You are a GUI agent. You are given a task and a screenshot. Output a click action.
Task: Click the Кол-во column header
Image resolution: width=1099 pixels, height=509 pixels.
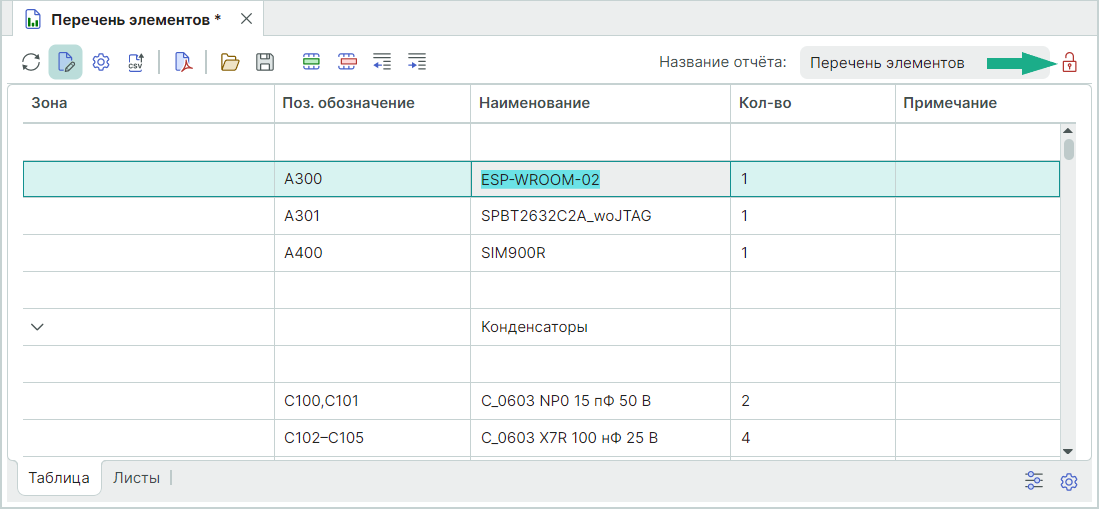pos(813,103)
